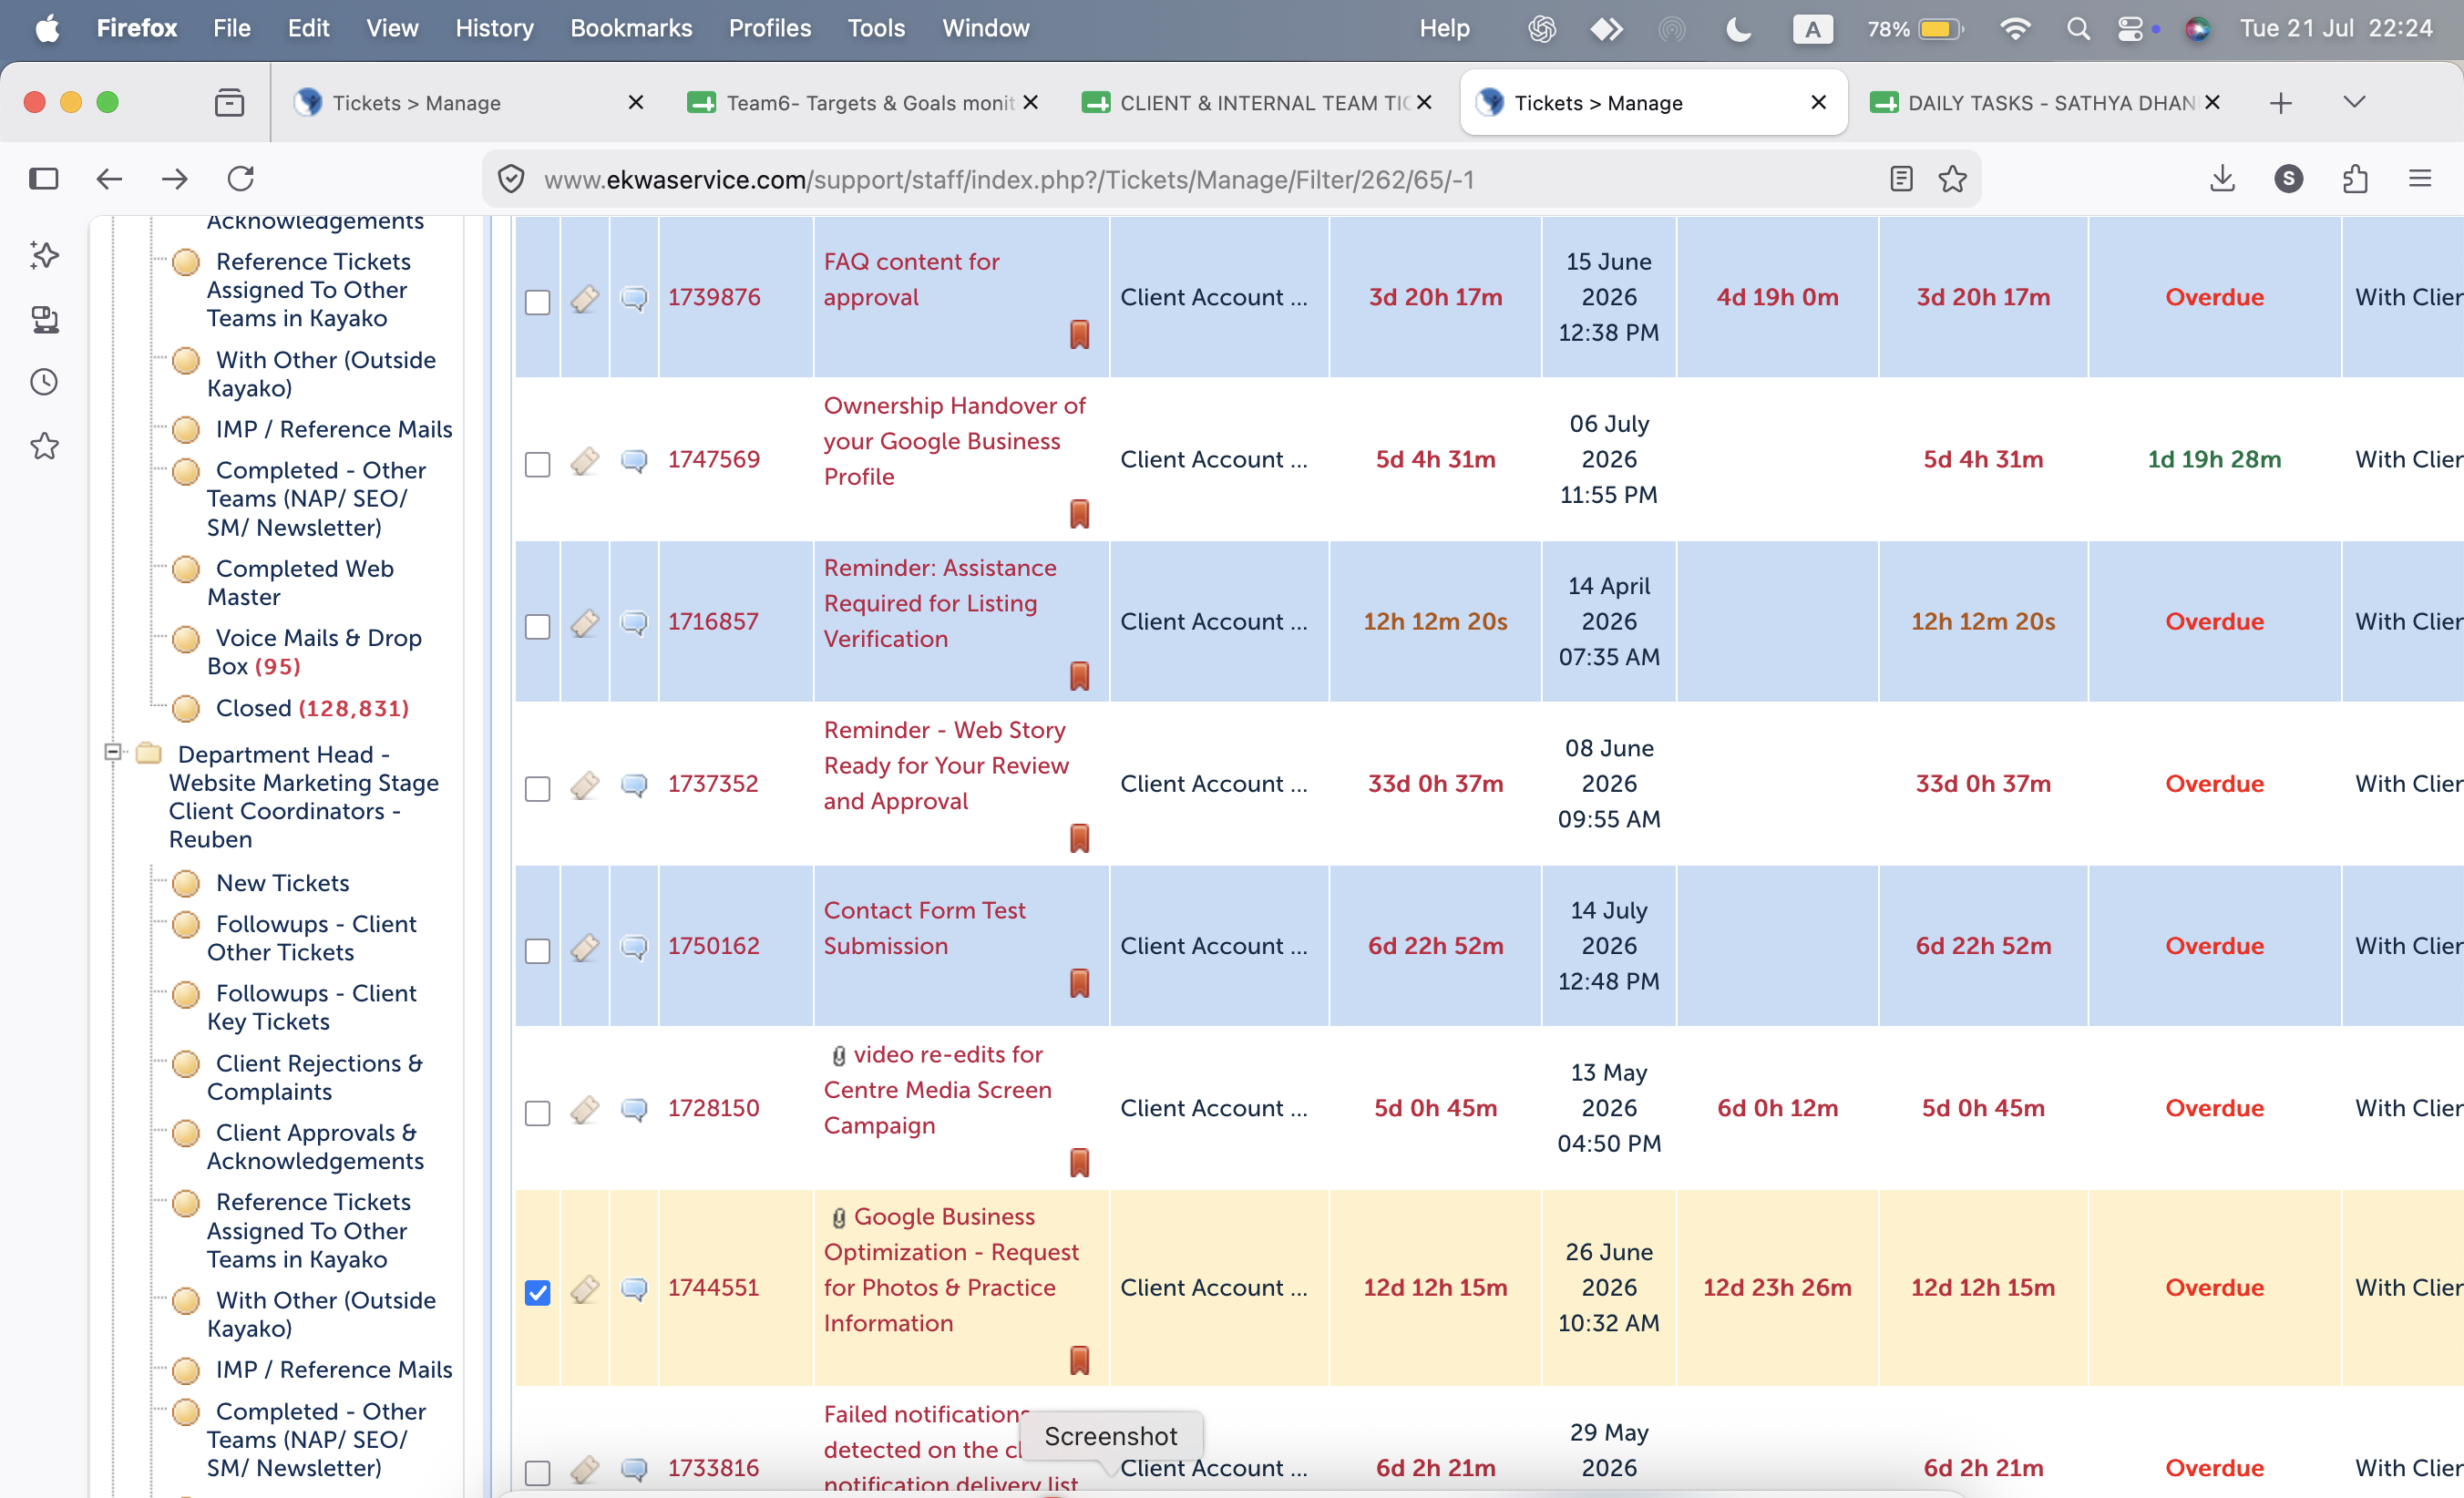Open Client Rejections & Complaints filter
Viewport: 2464px width, 1498px height.
point(315,1077)
